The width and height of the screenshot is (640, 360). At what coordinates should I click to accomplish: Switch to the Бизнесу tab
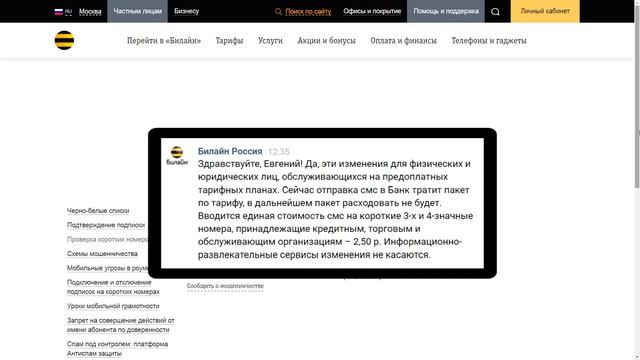click(187, 11)
